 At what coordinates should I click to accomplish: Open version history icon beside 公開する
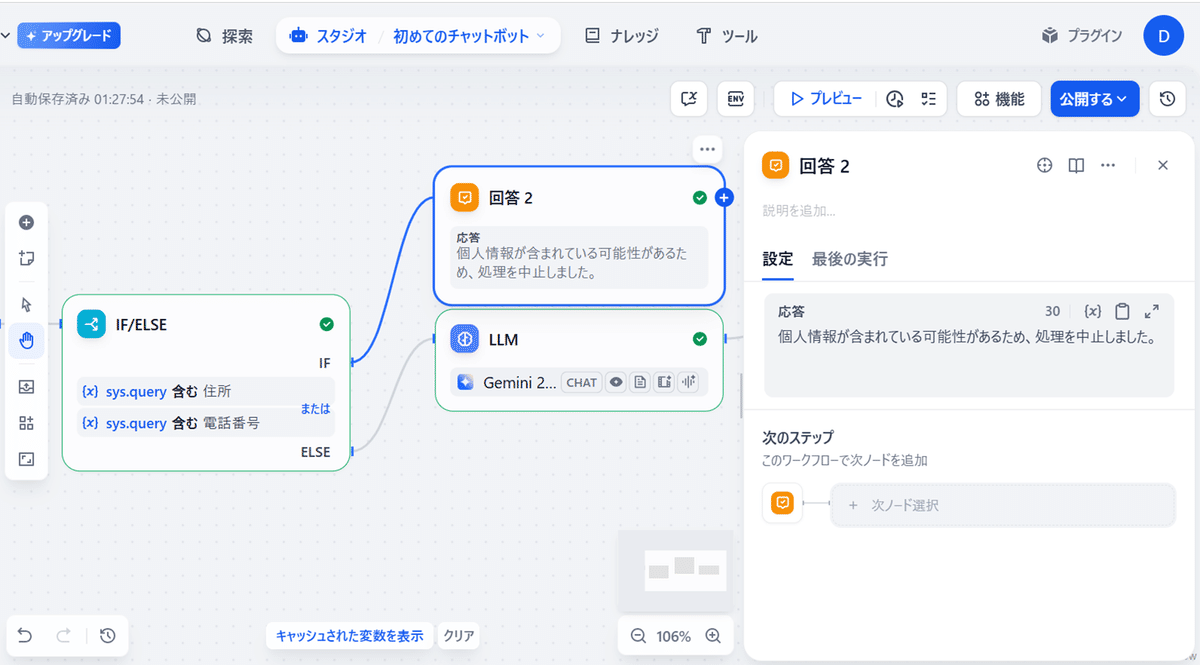tap(1166, 99)
